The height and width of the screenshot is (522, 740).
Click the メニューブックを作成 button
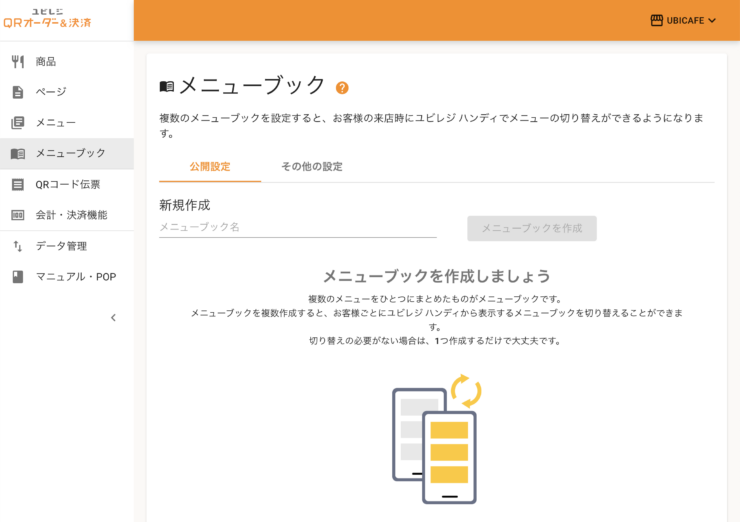click(532, 228)
